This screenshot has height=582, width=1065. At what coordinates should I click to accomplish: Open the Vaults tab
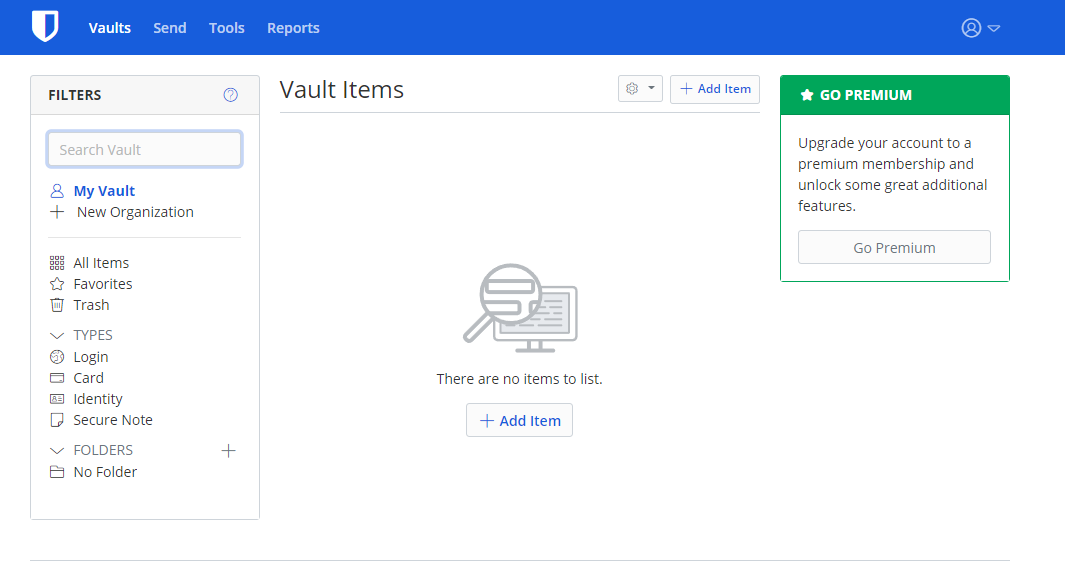click(109, 28)
